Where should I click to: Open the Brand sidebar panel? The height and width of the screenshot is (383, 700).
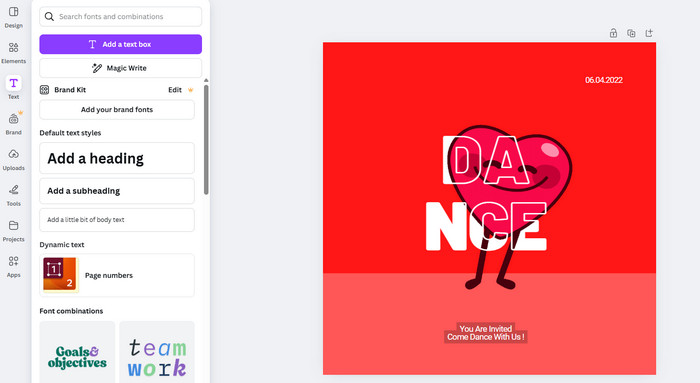[x=13, y=124]
